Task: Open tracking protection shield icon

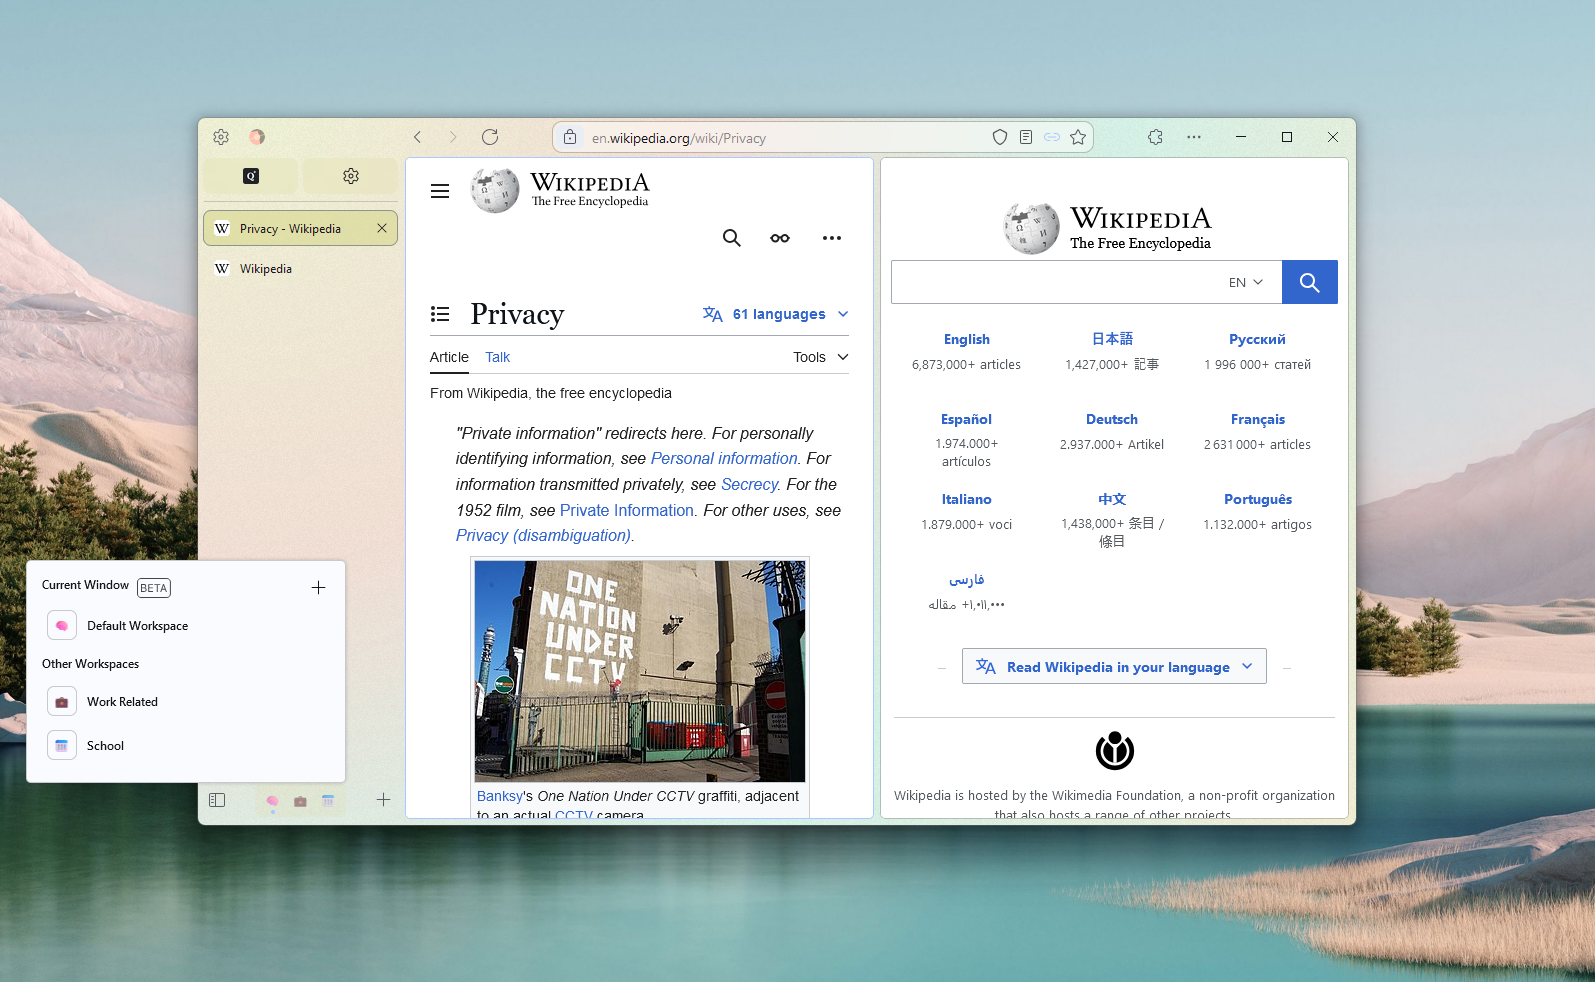Action: coord(999,137)
